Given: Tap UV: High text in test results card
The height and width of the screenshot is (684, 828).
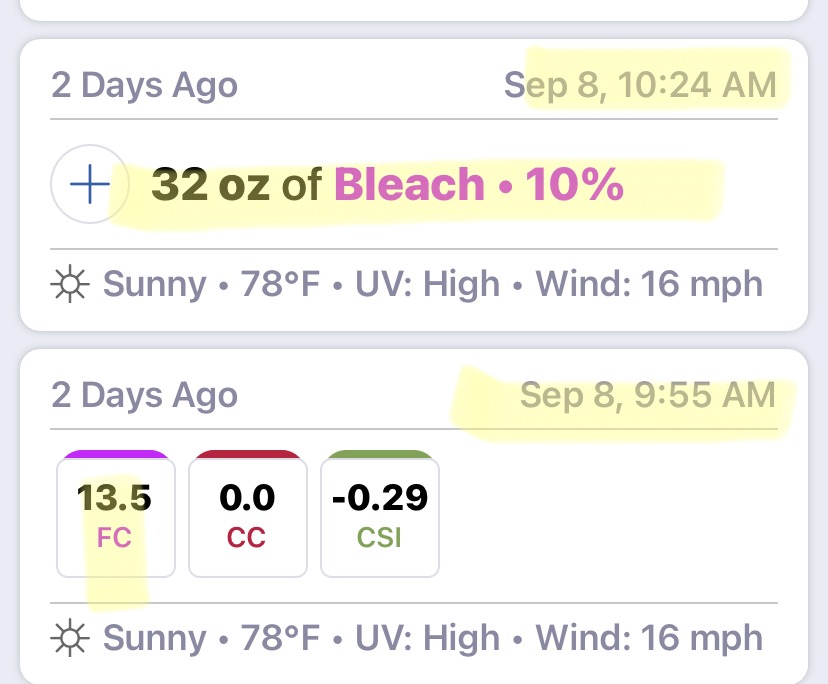Looking at the screenshot, I should click(x=428, y=638).
